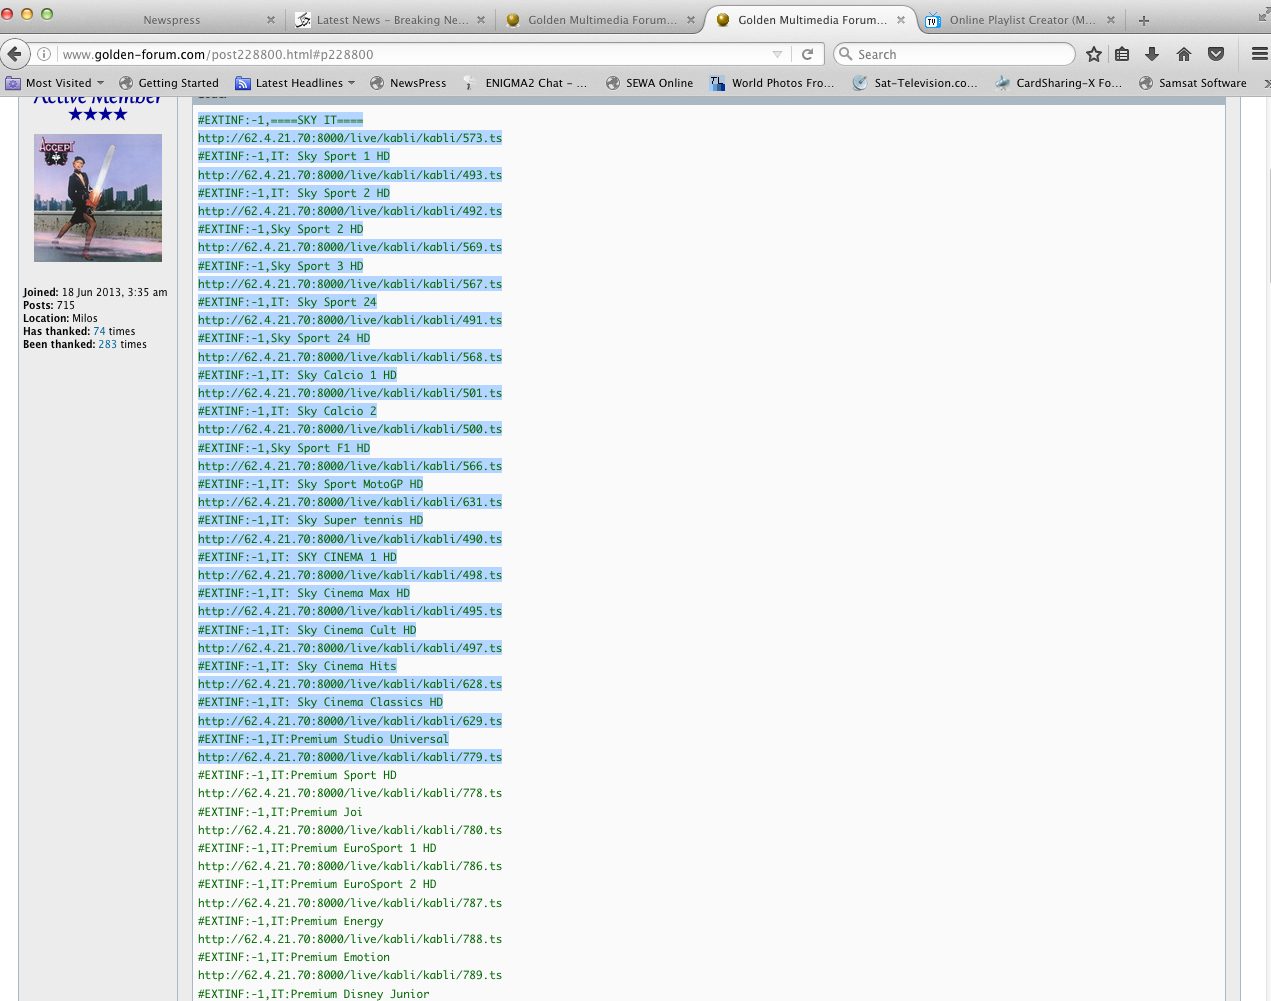Save page to Pocket
1271x1001 pixels.
coord(1216,54)
